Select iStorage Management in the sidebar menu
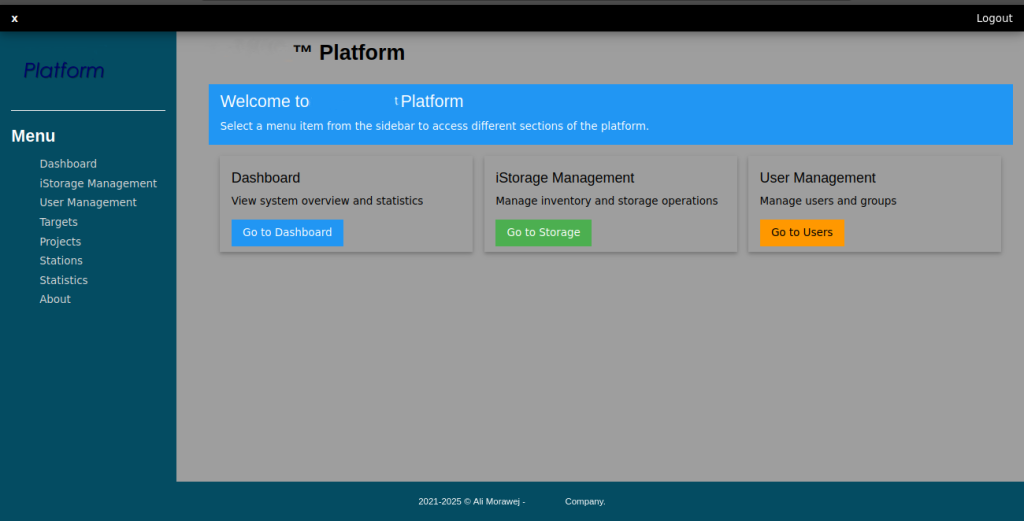 [x=98, y=183]
